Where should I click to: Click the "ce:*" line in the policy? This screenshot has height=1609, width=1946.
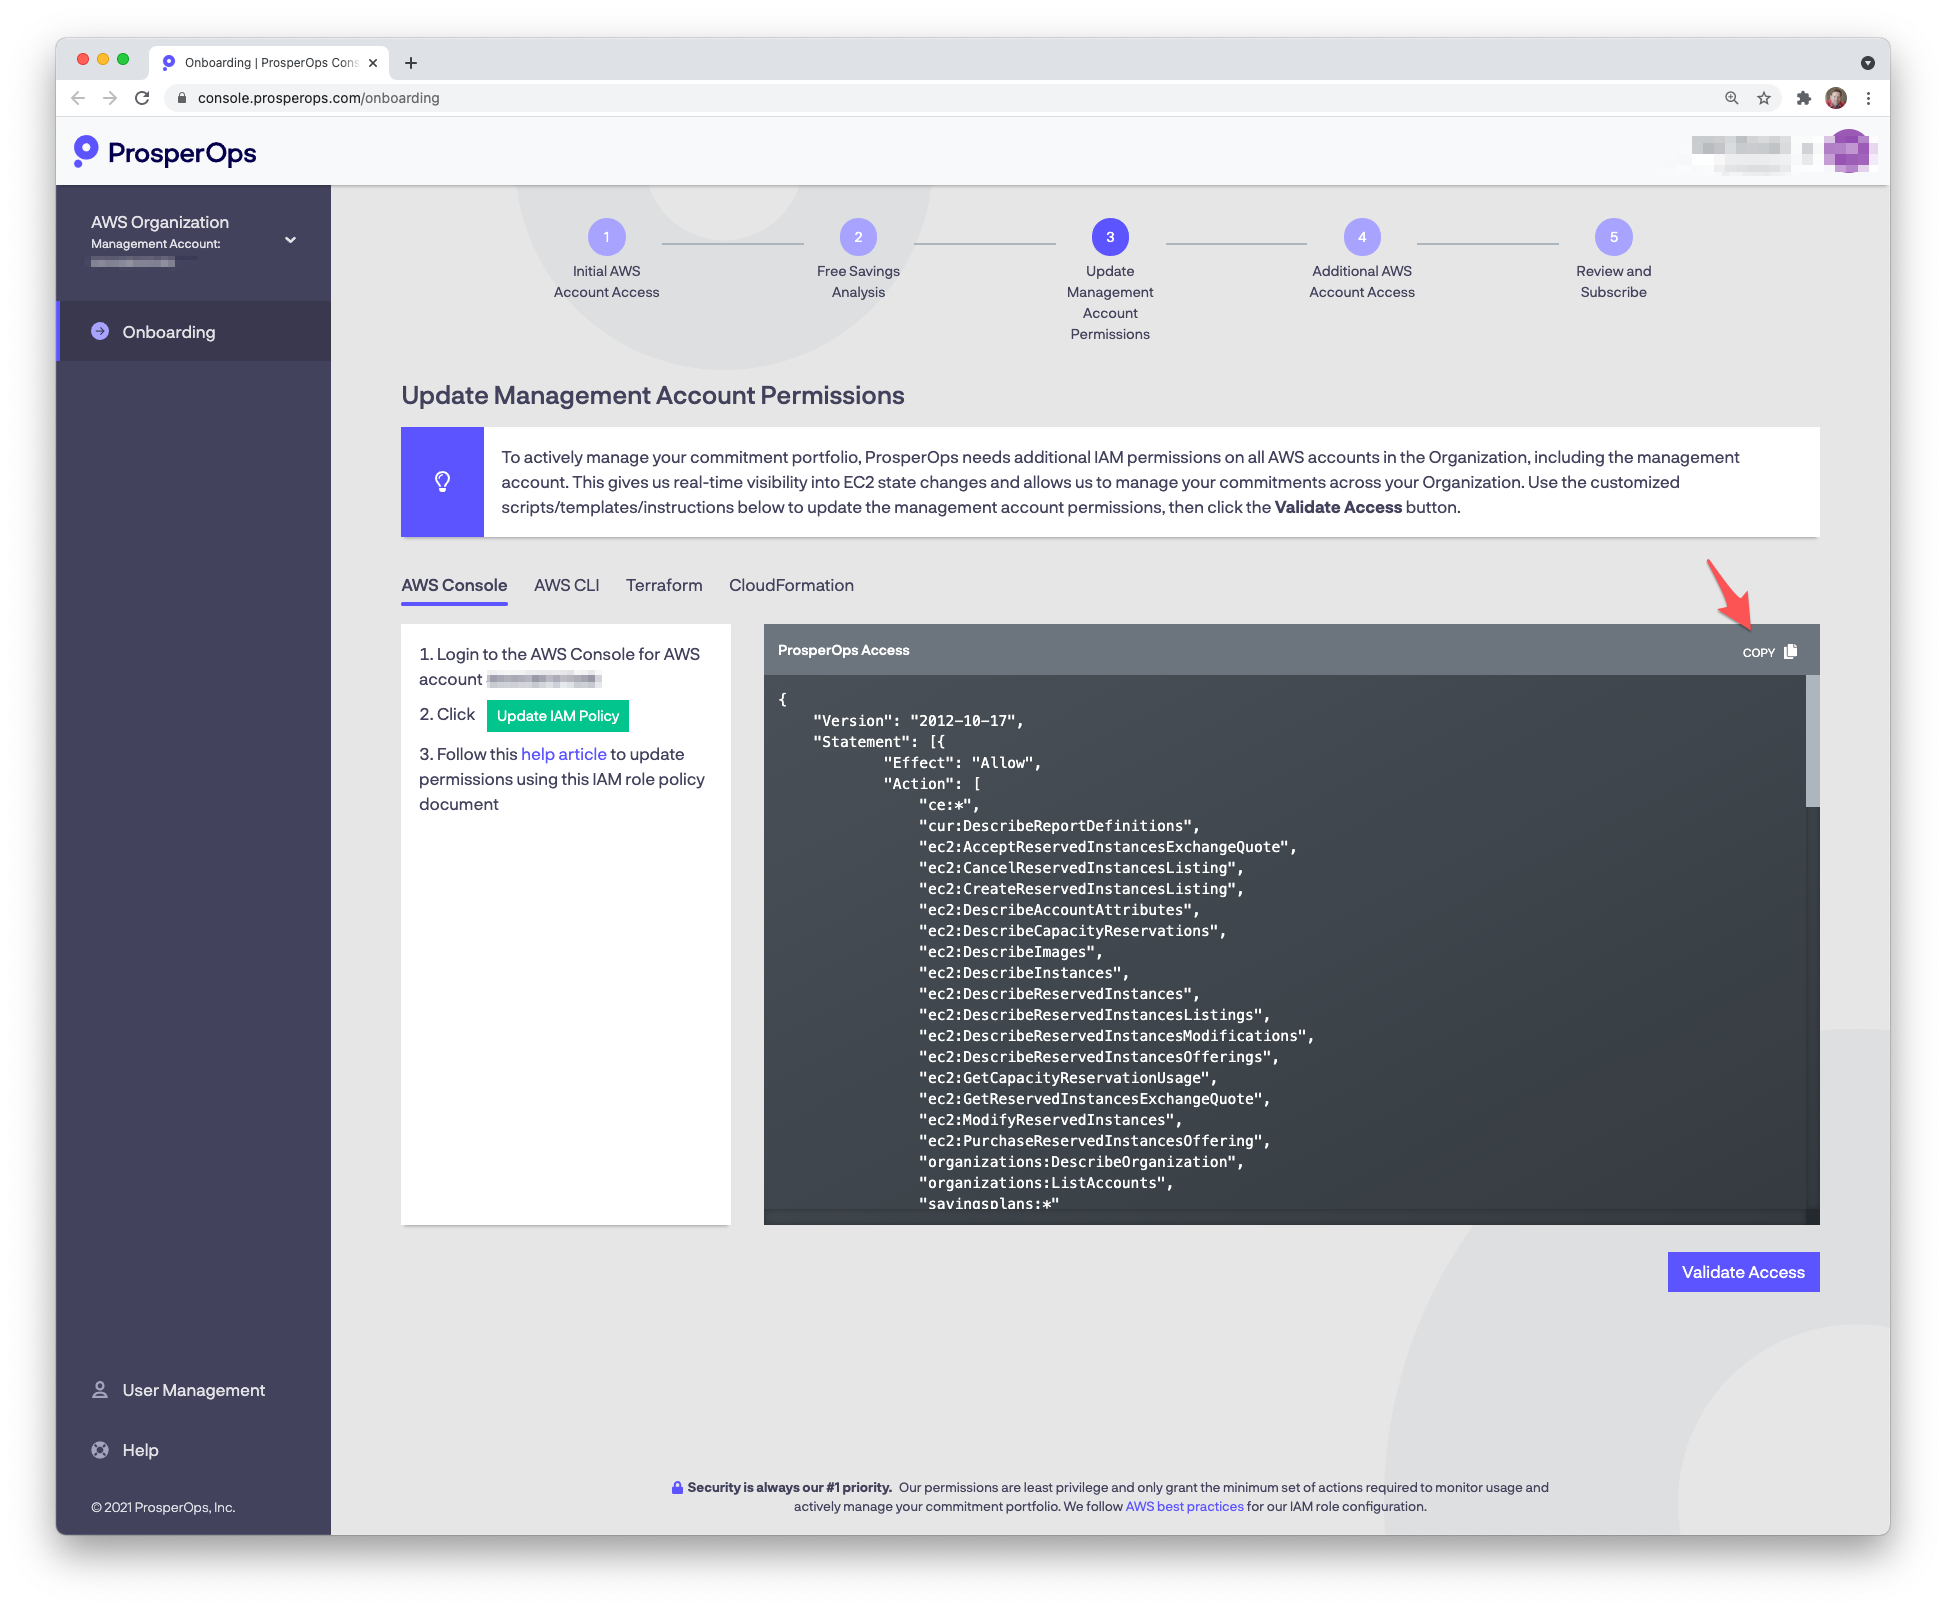click(x=948, y=805)
